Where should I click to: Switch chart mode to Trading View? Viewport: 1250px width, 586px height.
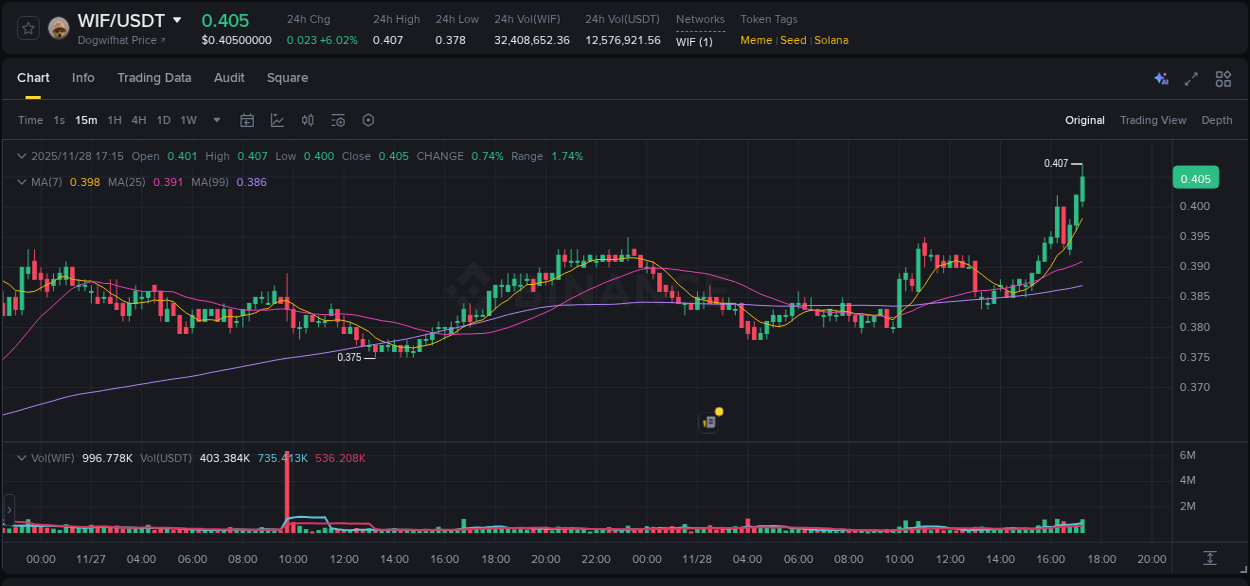pos(1152,120)
